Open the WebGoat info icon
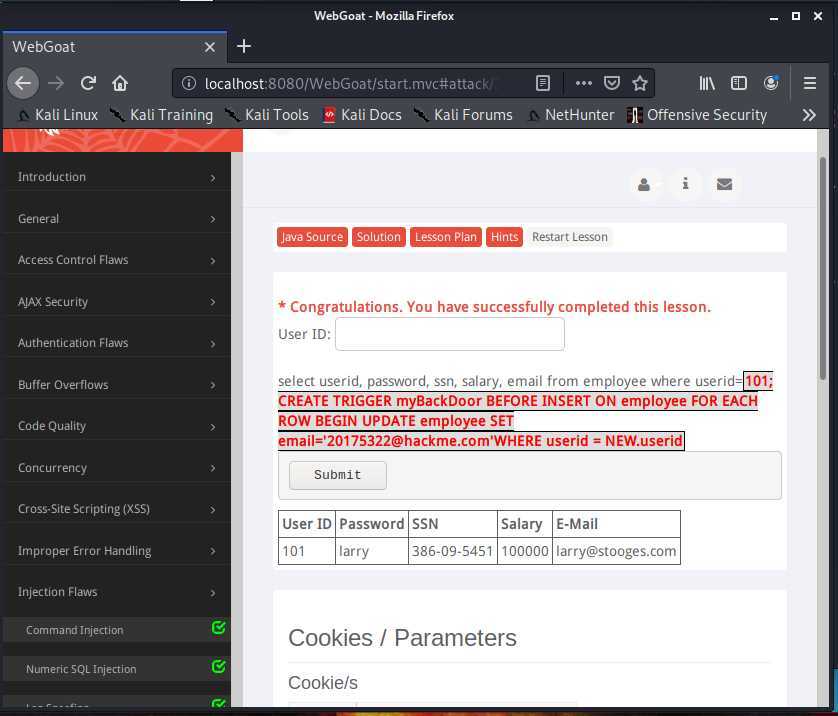Image resolution: width=838 pixels, height=716 pixels. [685, 184]
